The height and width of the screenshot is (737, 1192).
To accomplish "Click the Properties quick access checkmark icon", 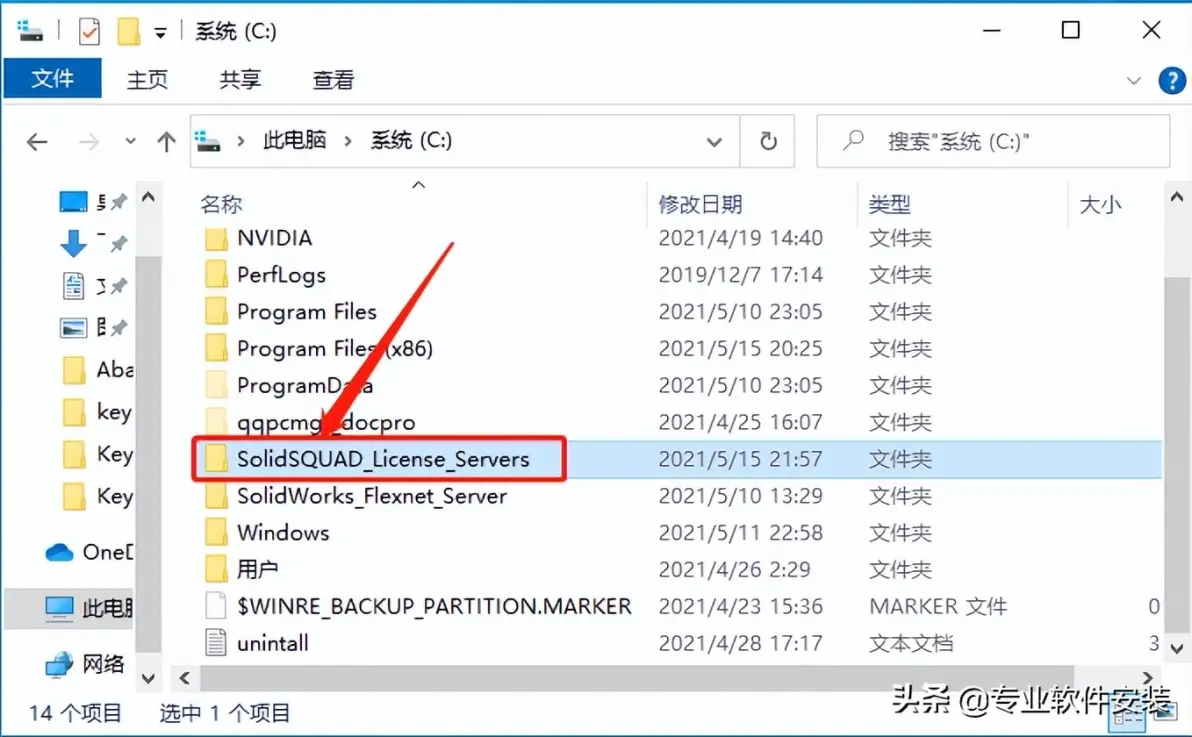I will 90,31.
